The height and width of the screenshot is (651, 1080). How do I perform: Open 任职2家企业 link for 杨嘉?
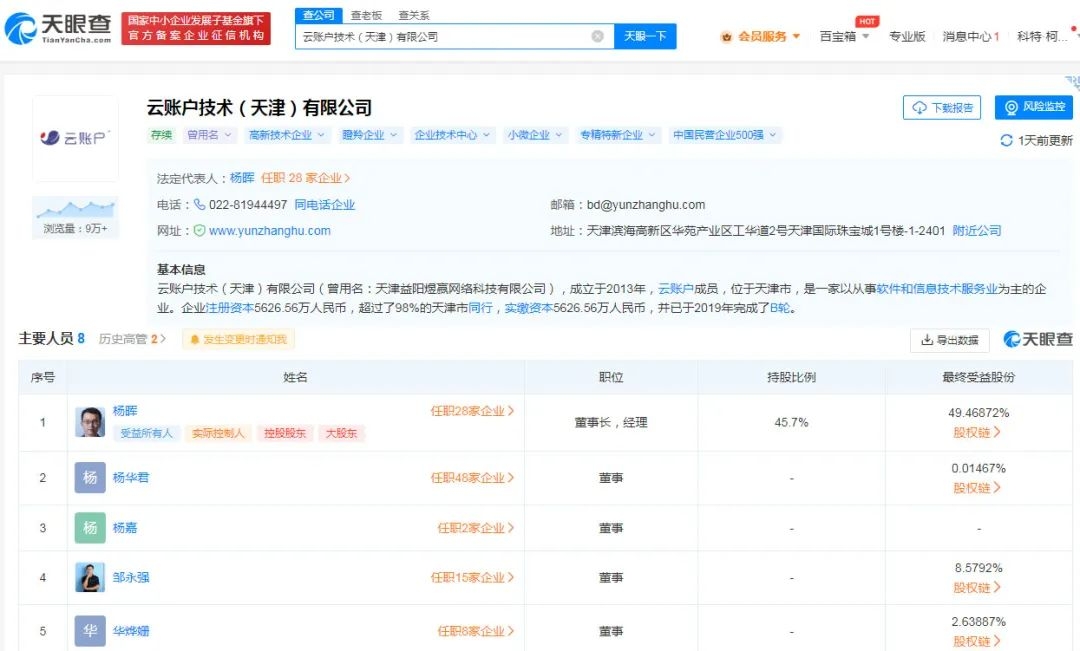(476, 528)
